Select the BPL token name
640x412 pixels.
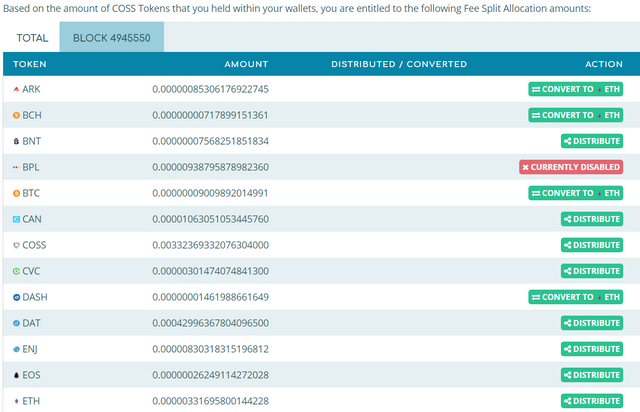click(31, 167)
